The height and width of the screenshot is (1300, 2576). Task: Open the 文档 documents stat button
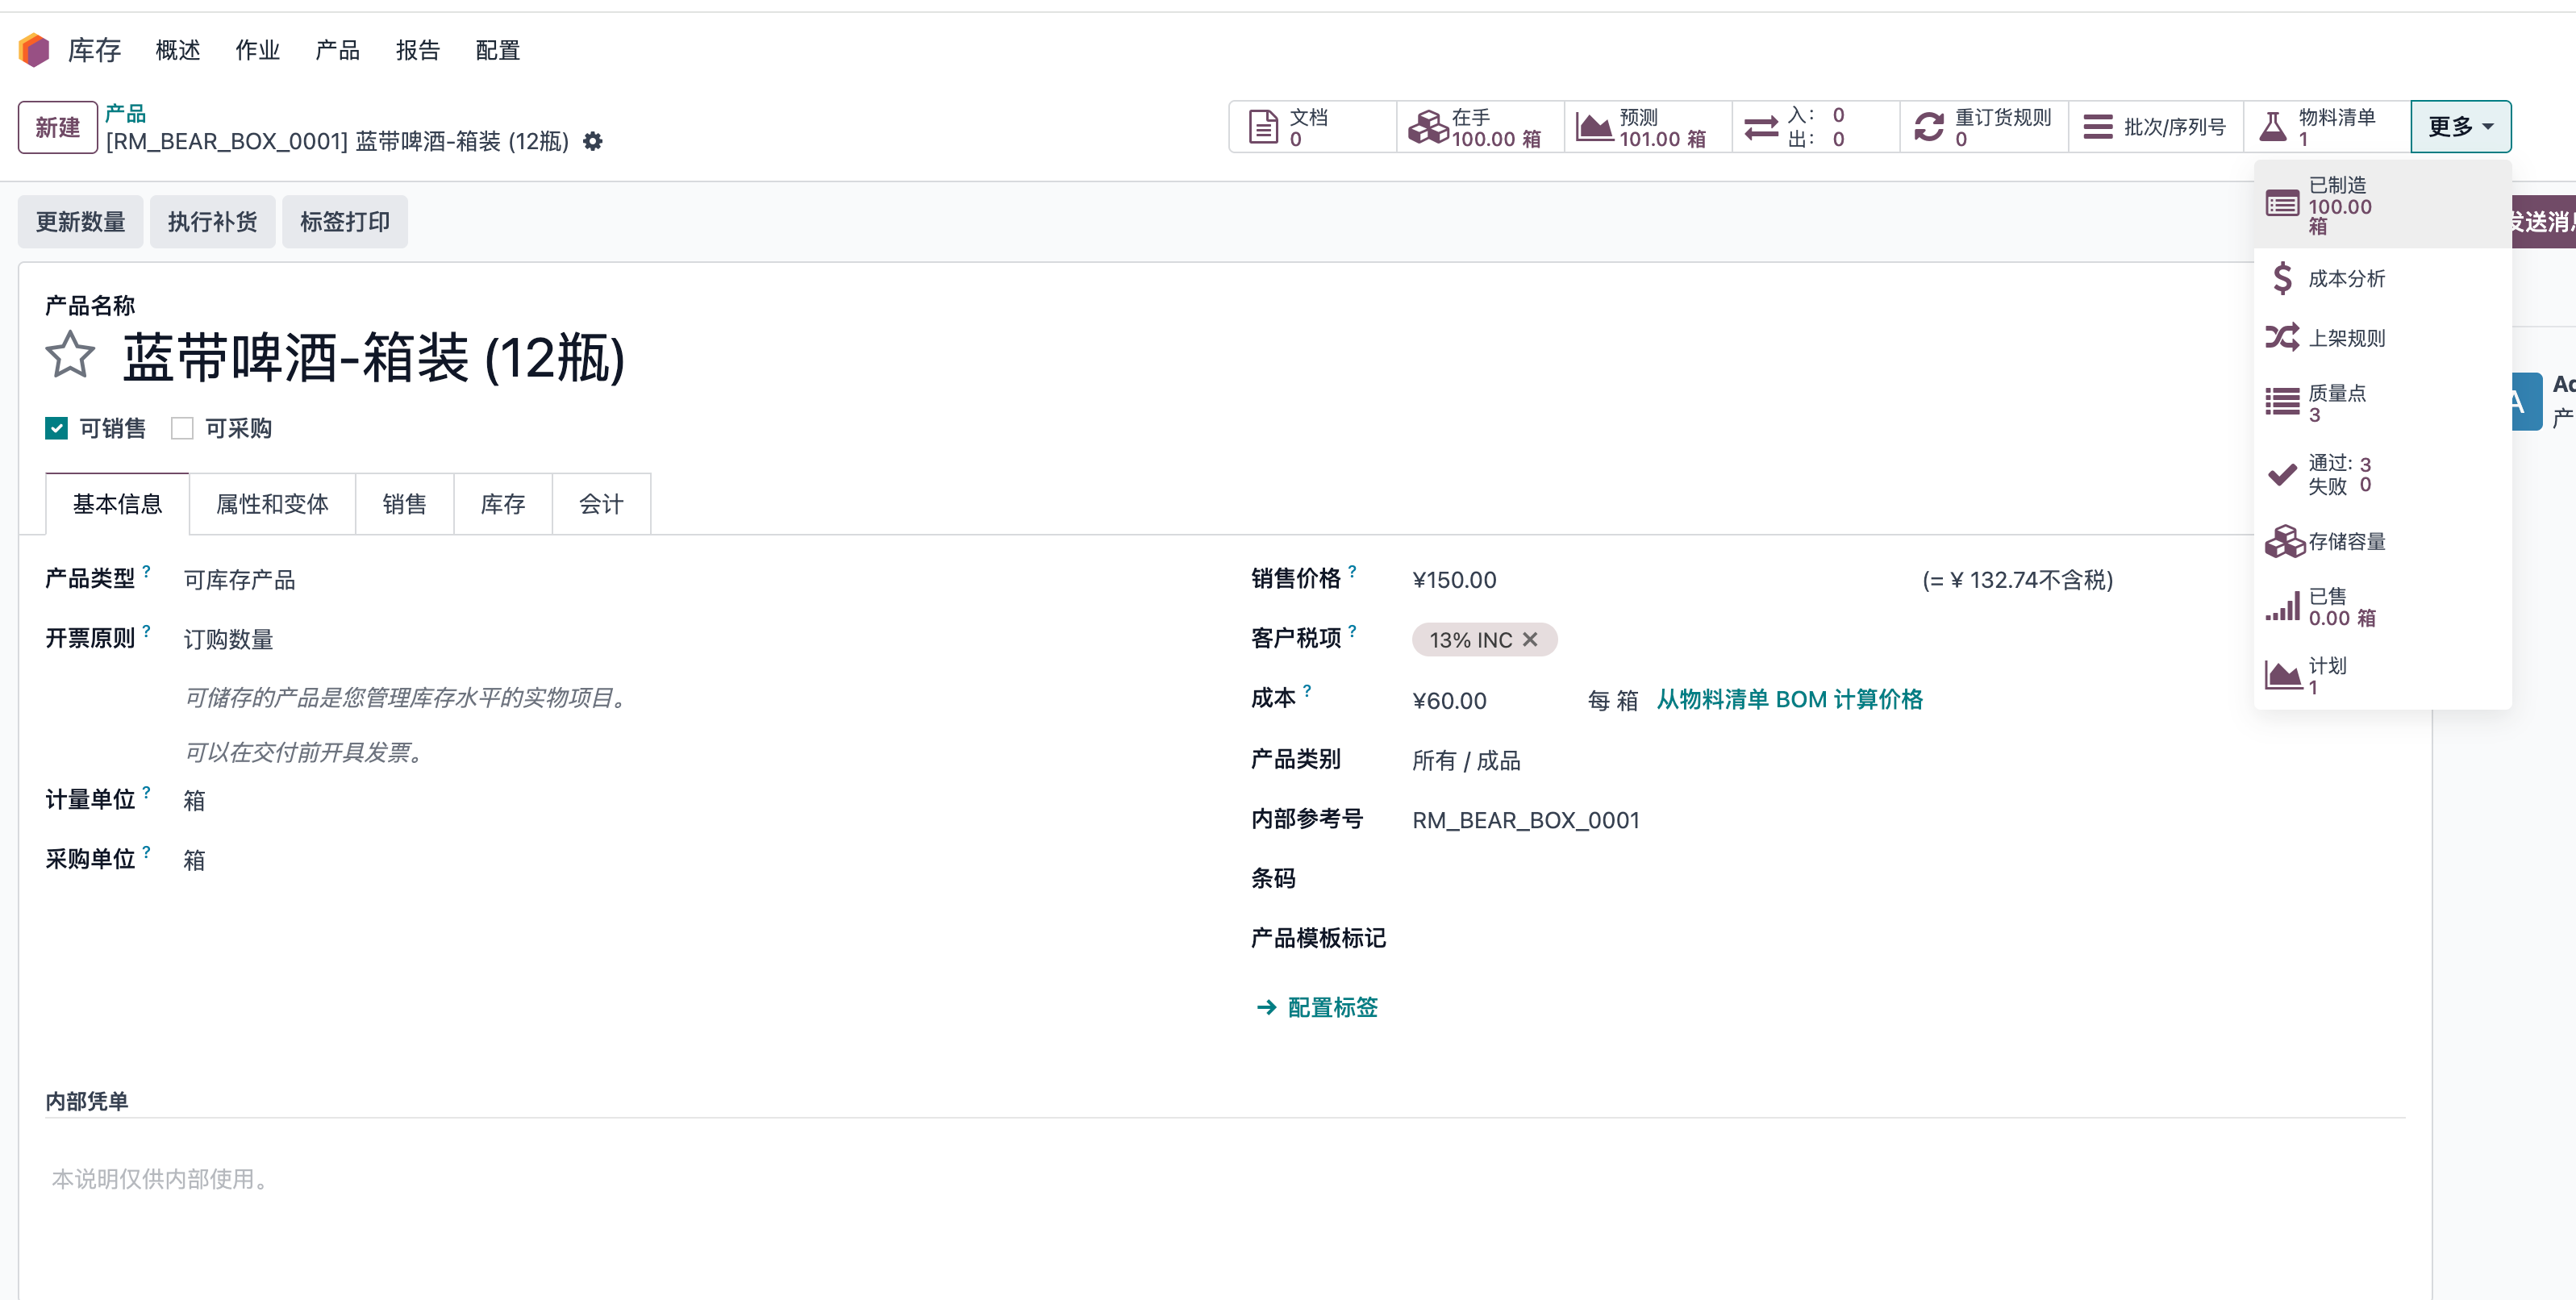1312,127
